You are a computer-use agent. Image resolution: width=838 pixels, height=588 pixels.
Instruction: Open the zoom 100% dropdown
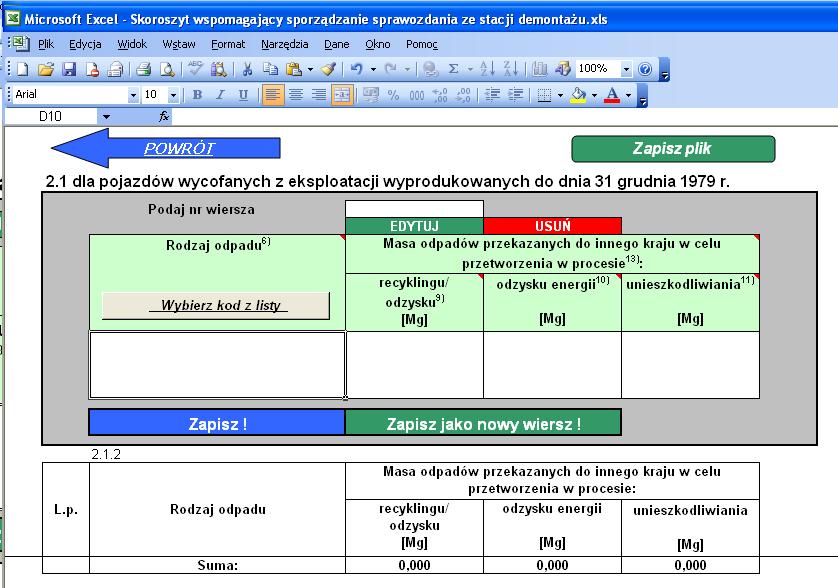626,69
